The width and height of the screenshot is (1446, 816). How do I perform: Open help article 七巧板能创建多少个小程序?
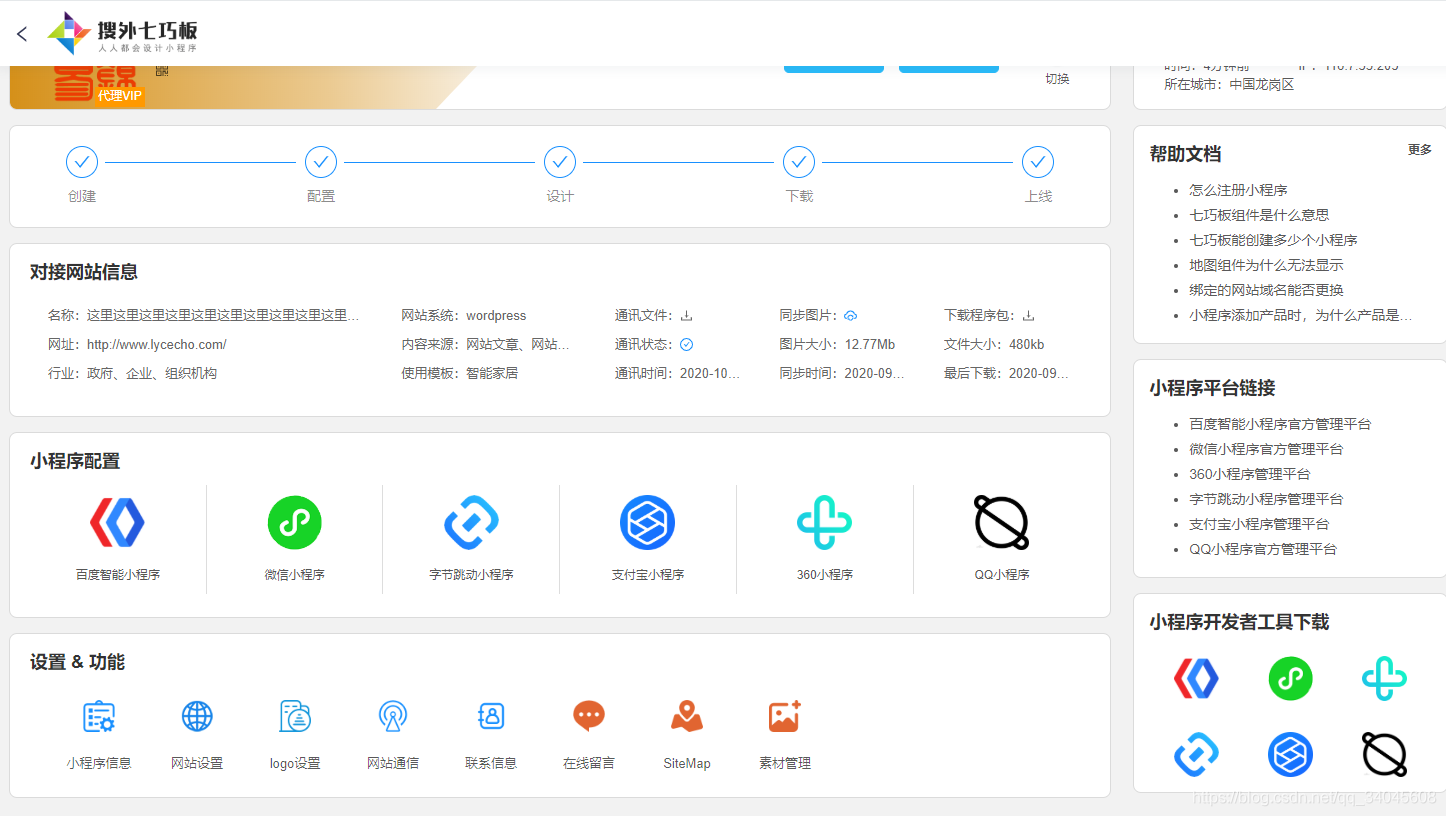point(1273,240)
